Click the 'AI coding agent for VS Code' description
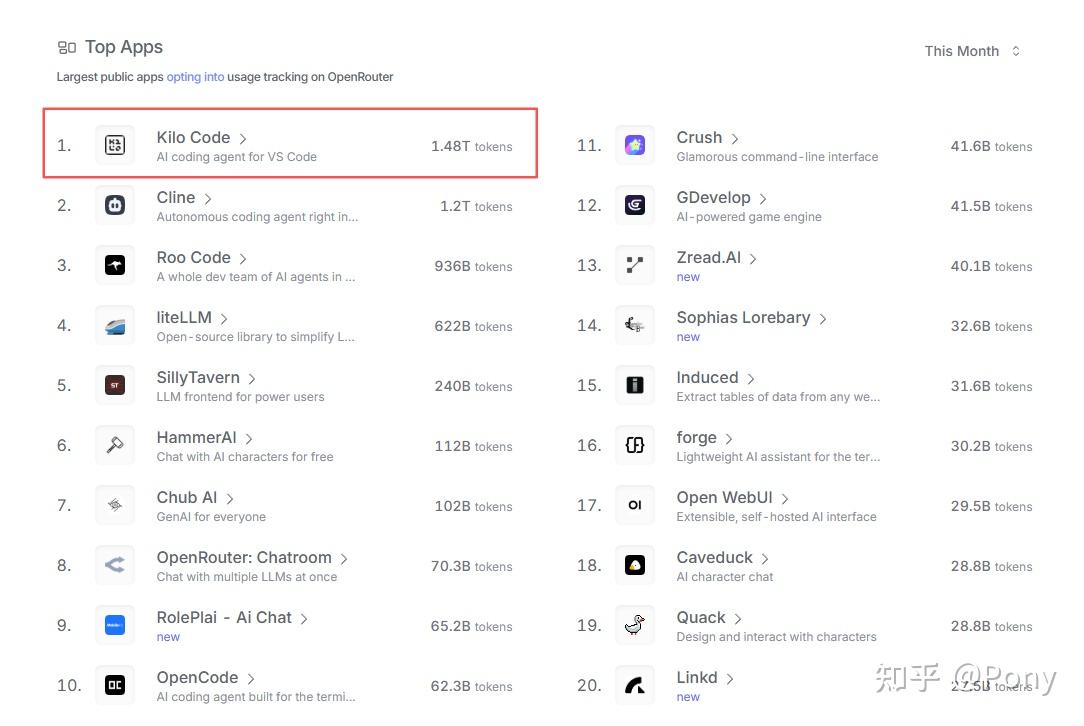This screenshot has width=1084, height=726. 236,157
